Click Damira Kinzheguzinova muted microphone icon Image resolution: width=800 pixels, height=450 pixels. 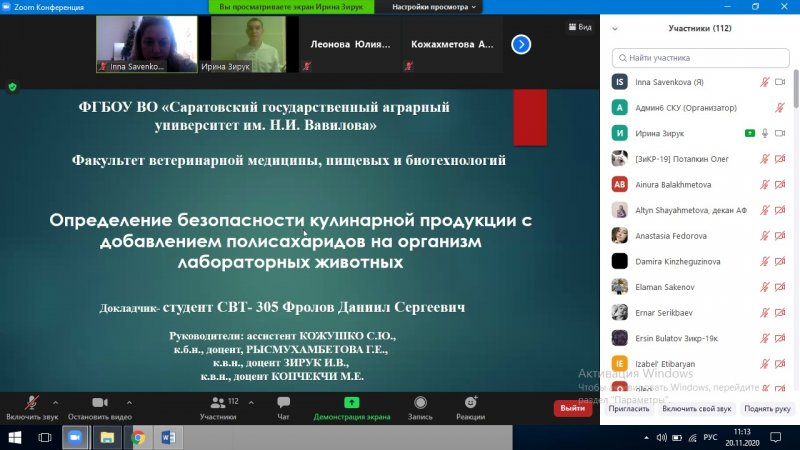point(764,261)
